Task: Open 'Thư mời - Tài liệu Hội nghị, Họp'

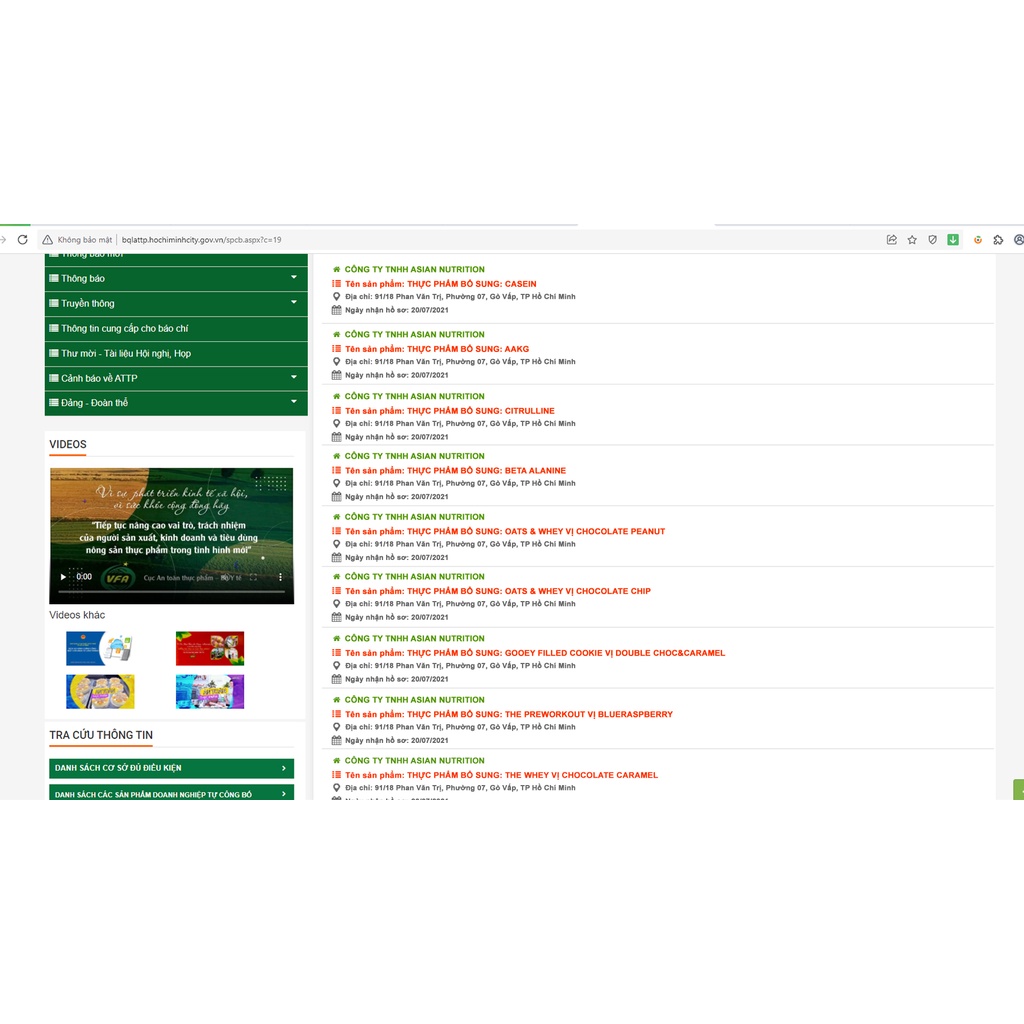Action: (x=176, y=353)
